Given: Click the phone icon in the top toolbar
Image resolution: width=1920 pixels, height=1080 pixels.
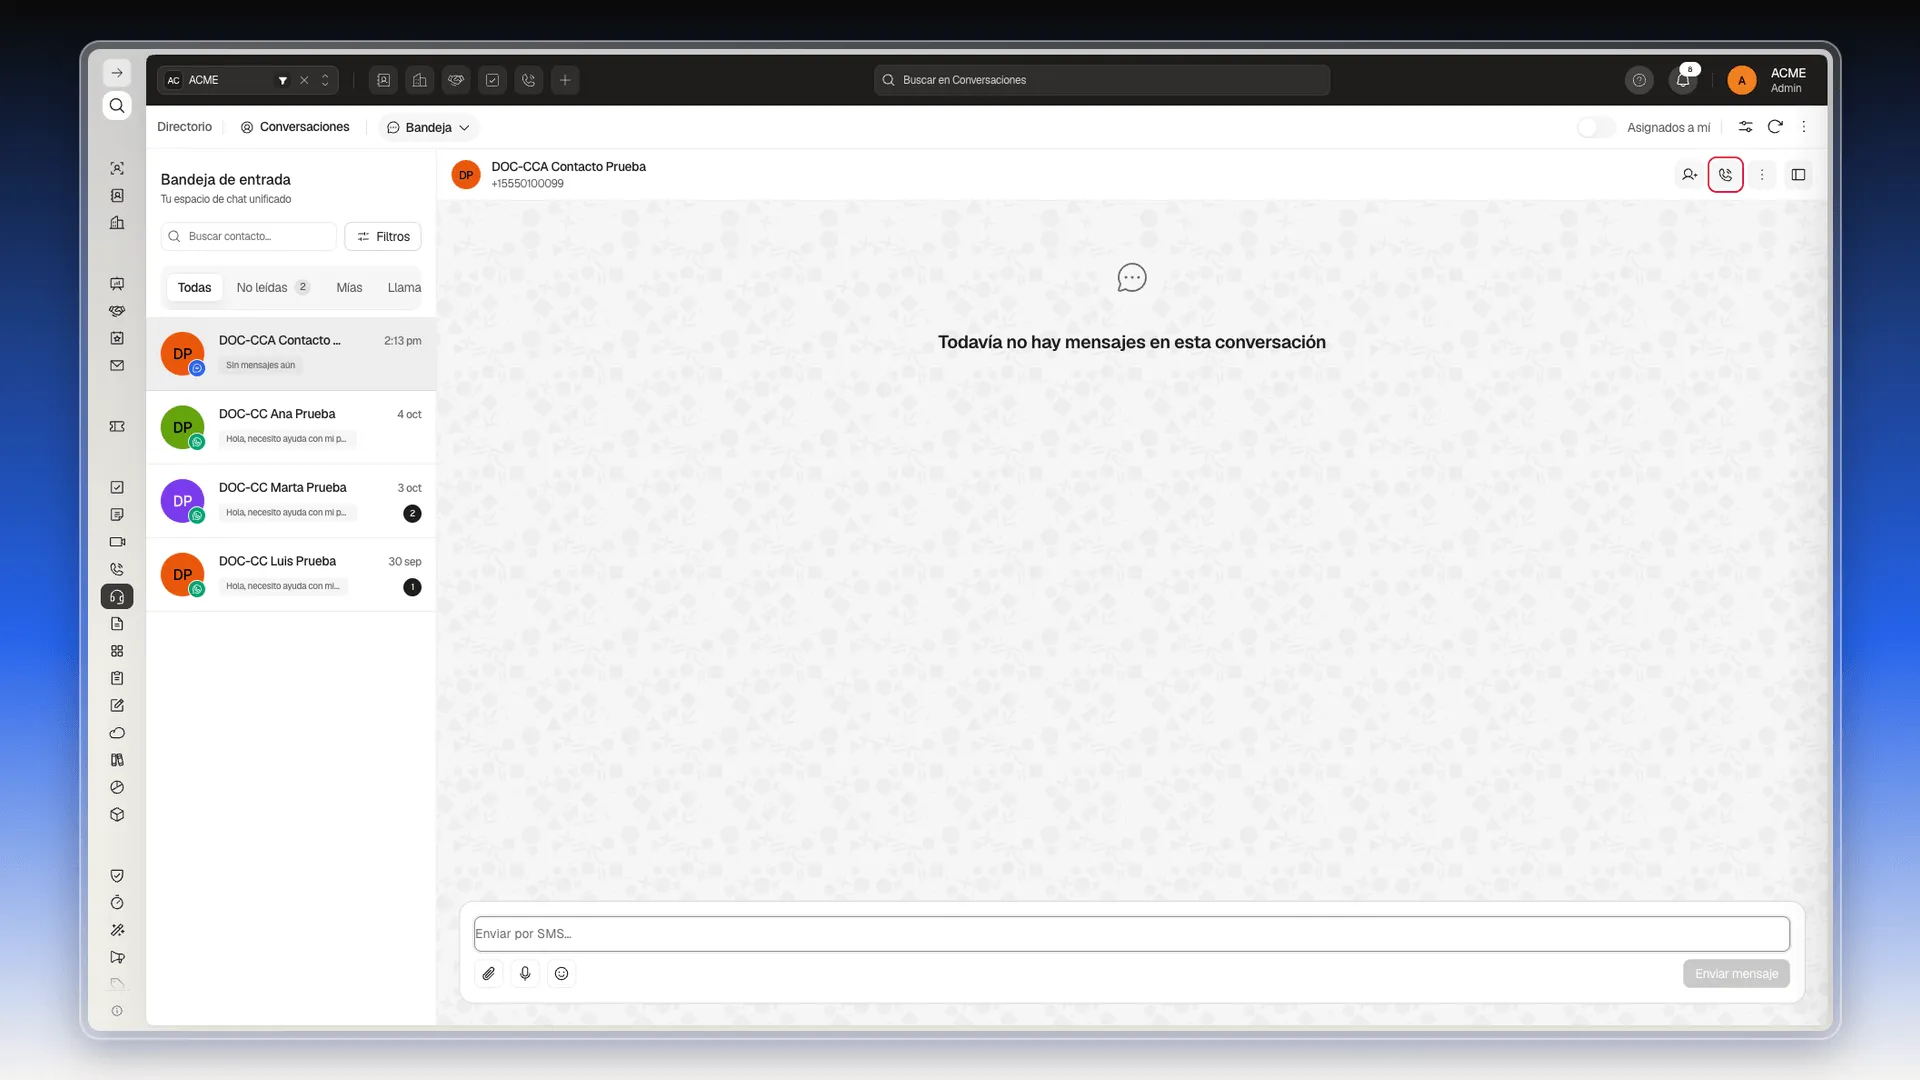Looking at the screenshot, I should point(529,80).
